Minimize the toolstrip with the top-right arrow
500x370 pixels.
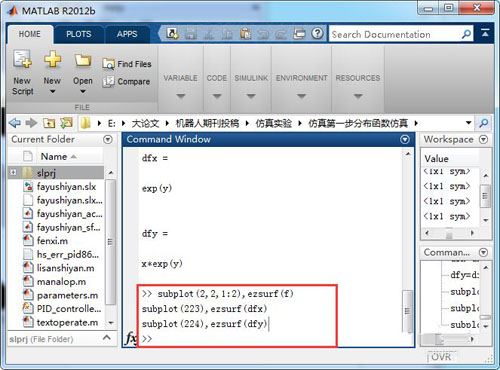click(485, 33)
